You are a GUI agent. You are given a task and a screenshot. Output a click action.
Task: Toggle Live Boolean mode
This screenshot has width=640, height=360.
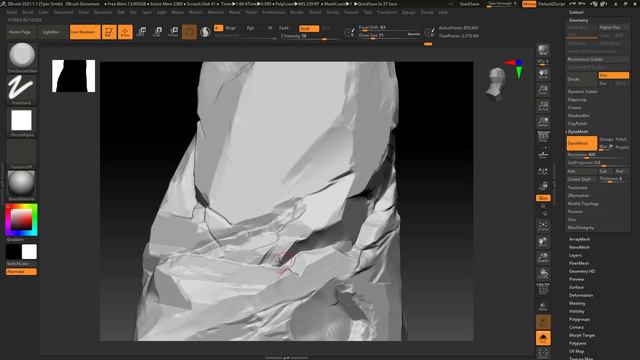point(85,32)
